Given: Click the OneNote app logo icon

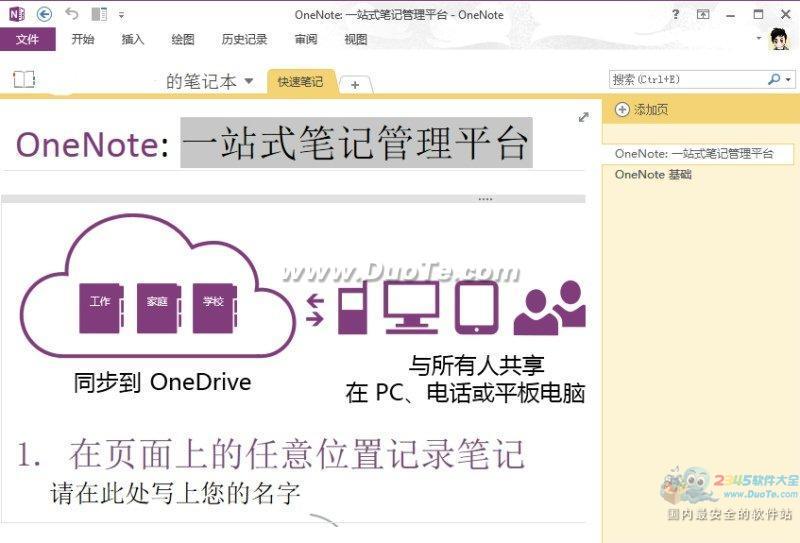Looking at the screenshot, I should pos(16,14).
